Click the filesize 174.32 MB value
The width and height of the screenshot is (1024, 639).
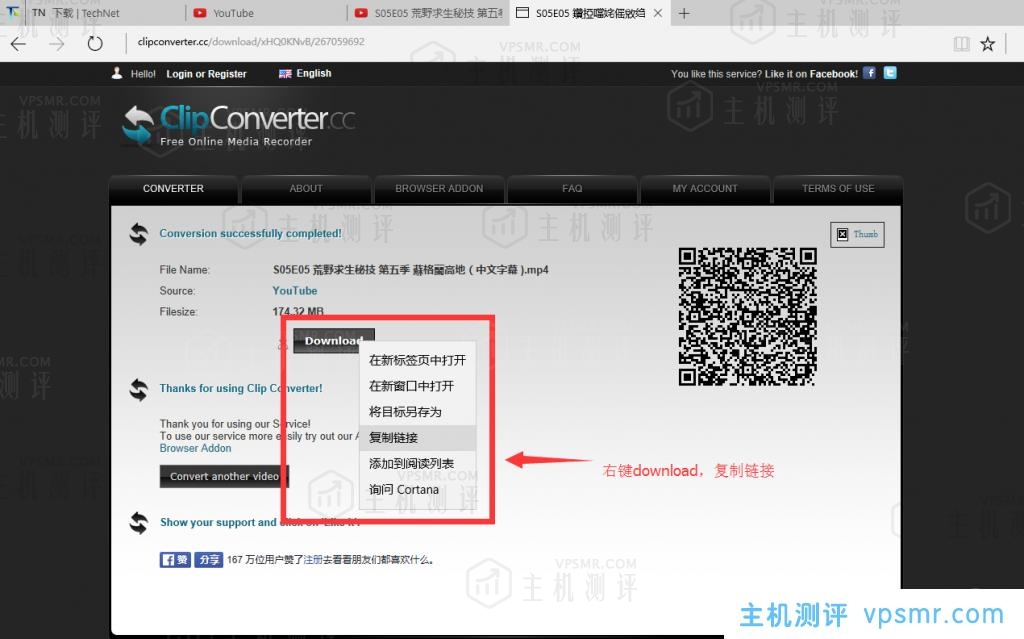coord(298,312)
